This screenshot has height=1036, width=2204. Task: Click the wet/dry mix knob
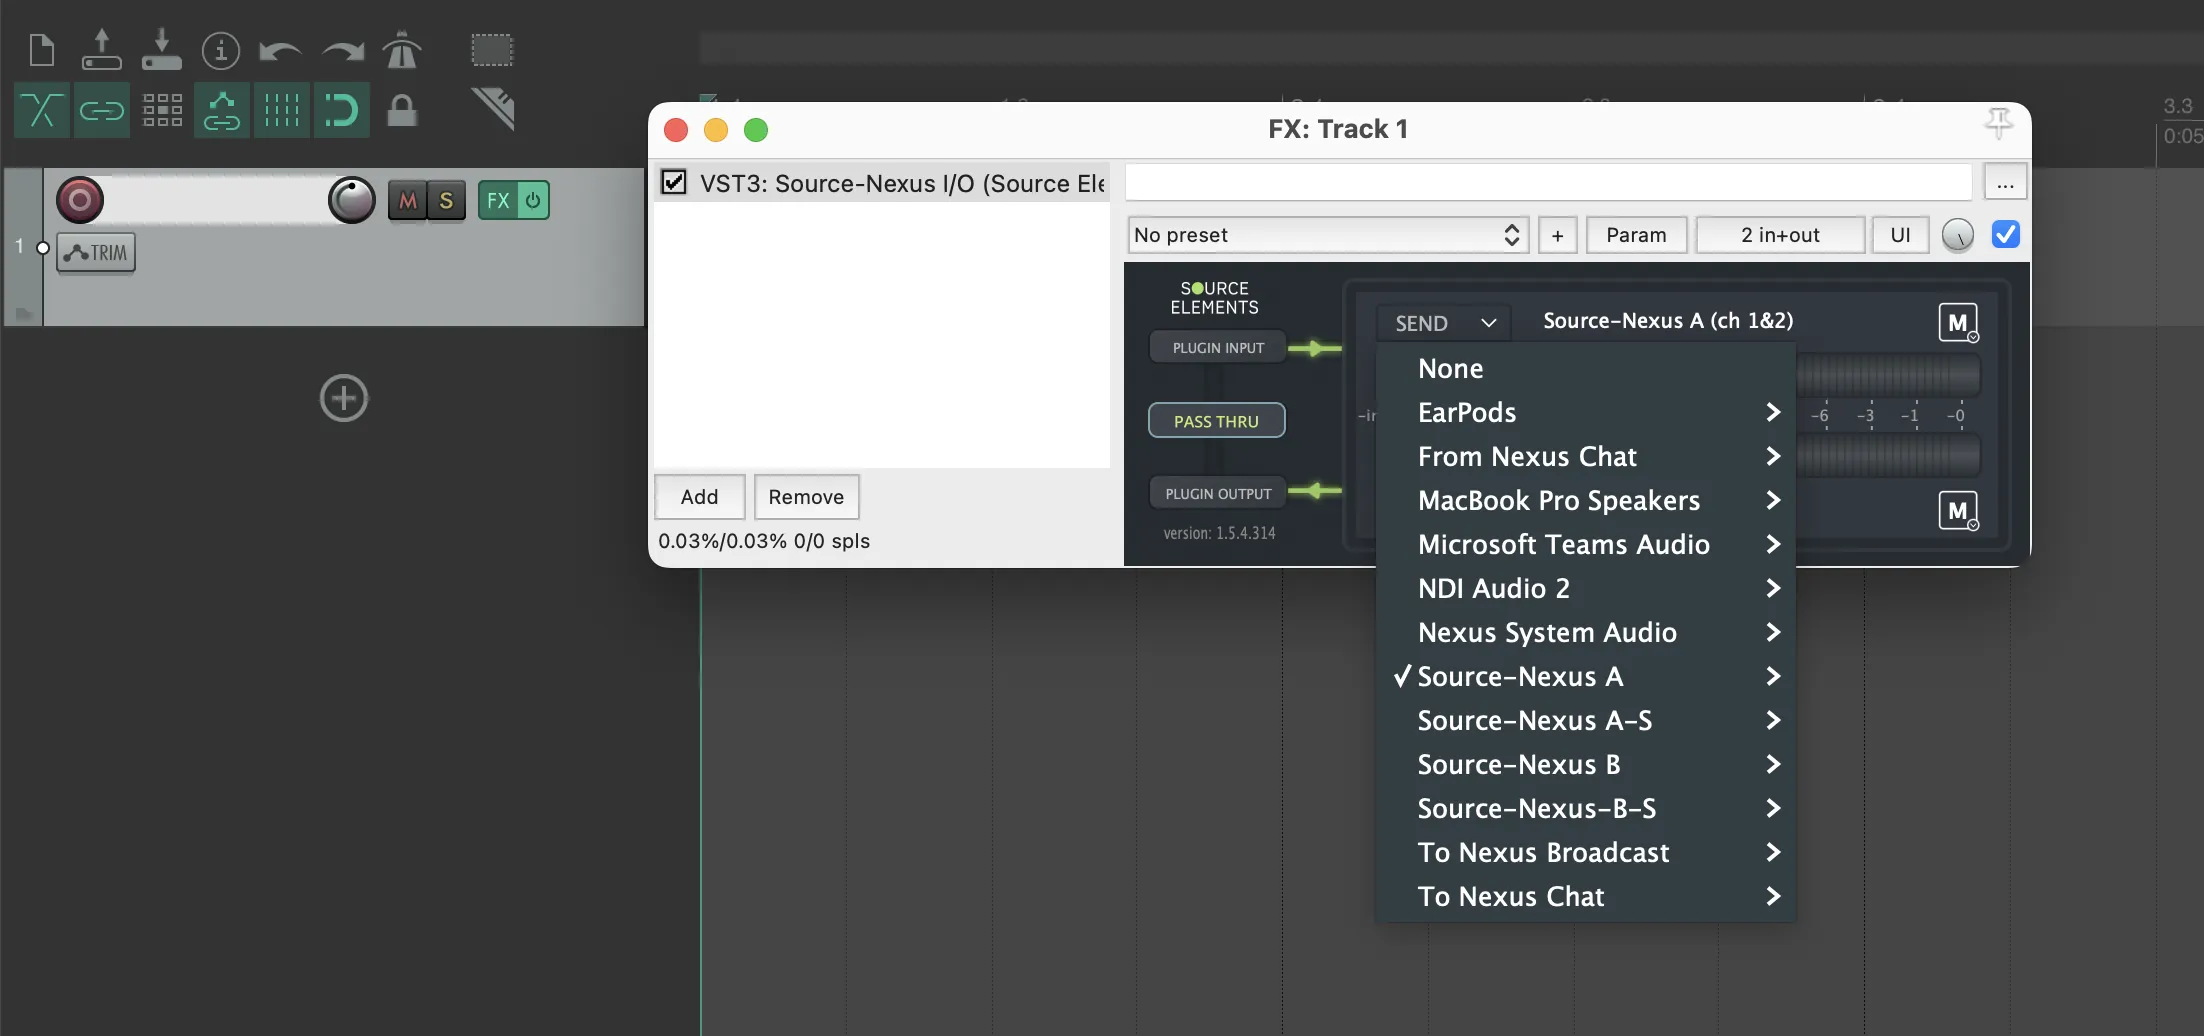(x=1958, y=235)
